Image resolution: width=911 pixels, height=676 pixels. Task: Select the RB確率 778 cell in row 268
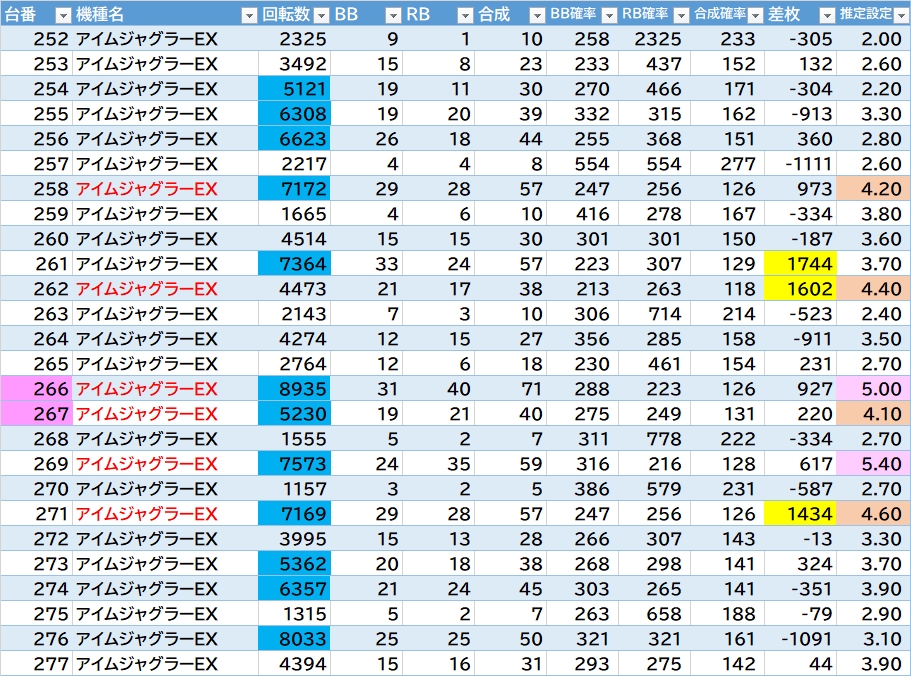(x=655, y=438)
